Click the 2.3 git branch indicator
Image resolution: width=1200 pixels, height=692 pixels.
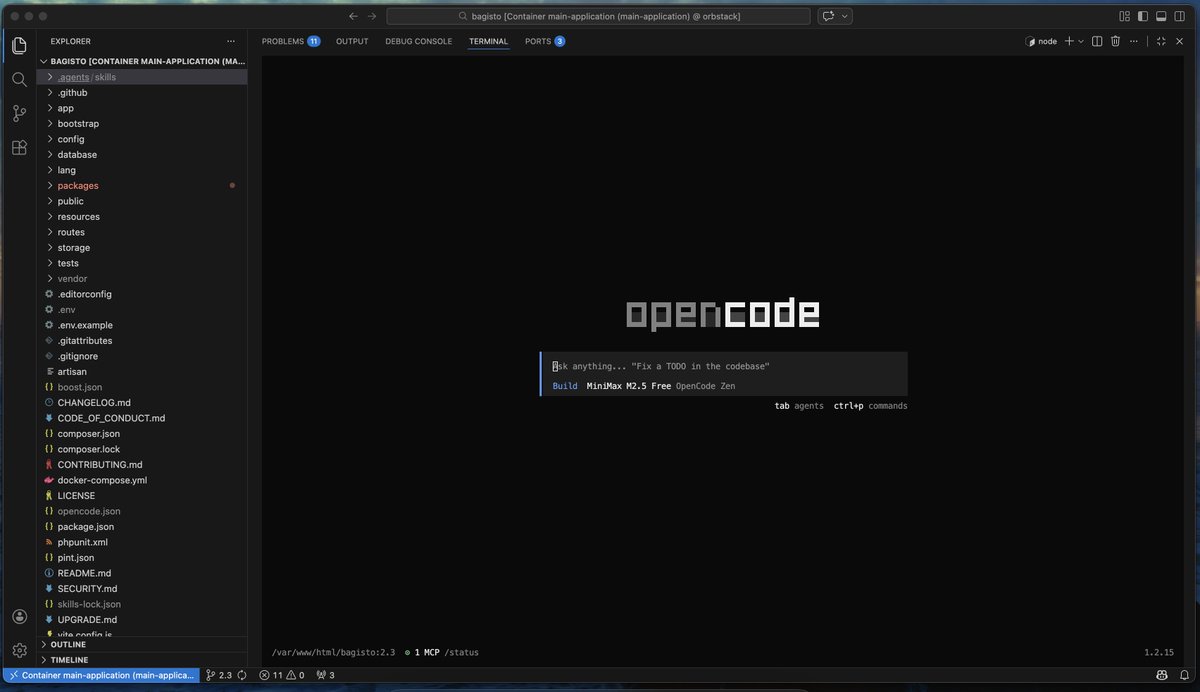(x=219, y=675)
